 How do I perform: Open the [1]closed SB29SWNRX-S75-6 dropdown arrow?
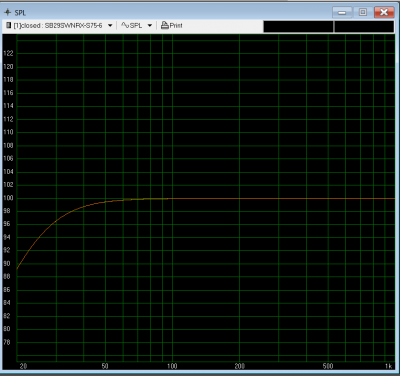point(110,26)
